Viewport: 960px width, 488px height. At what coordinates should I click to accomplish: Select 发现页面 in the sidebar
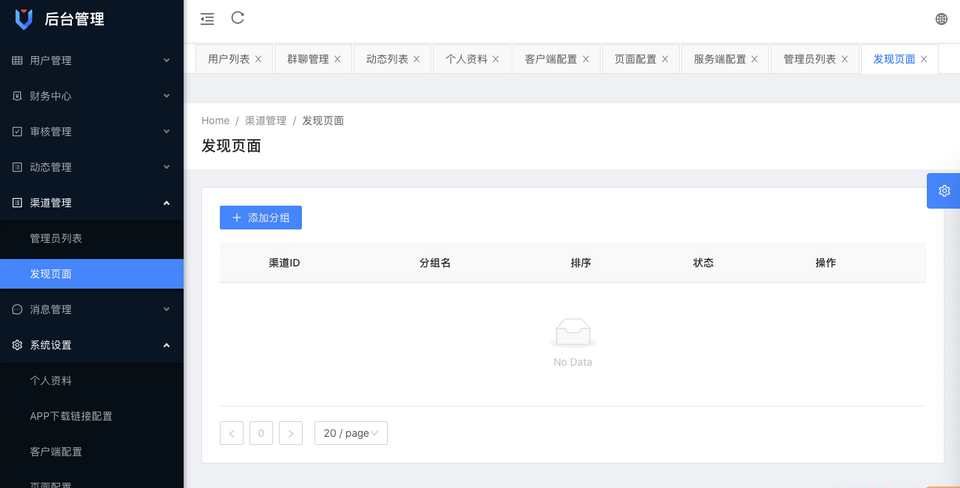[x=92, y=274]
